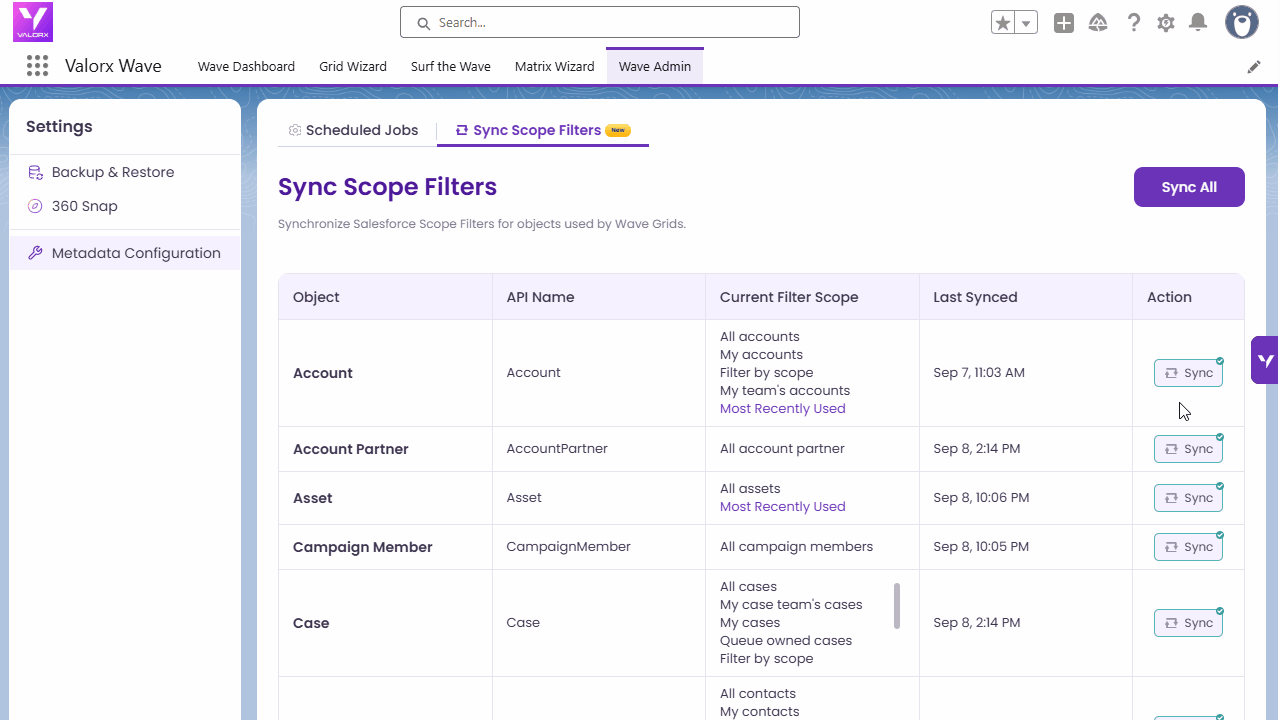This screenshot has height=720, width=1280.
Task: Open the Matrix Wizard tab
Action: click(554, 66)
